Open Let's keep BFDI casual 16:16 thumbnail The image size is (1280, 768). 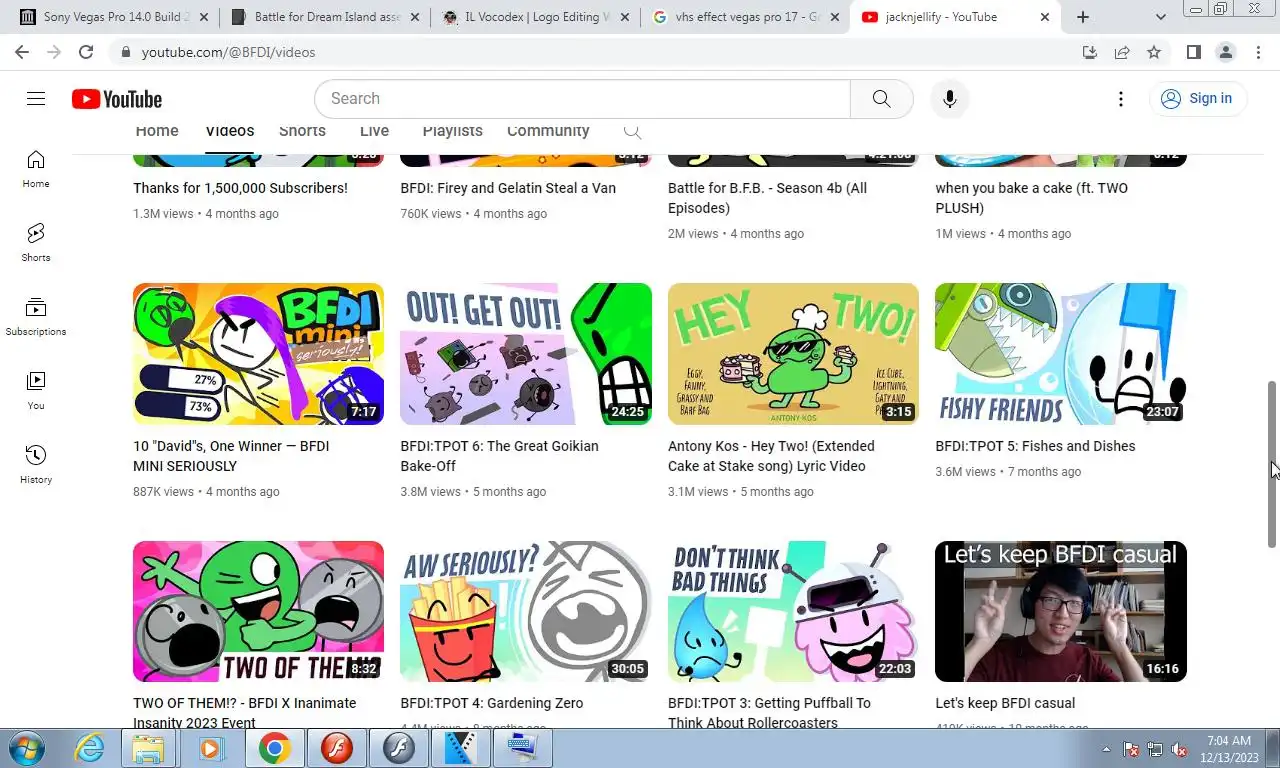[1061, 611]
